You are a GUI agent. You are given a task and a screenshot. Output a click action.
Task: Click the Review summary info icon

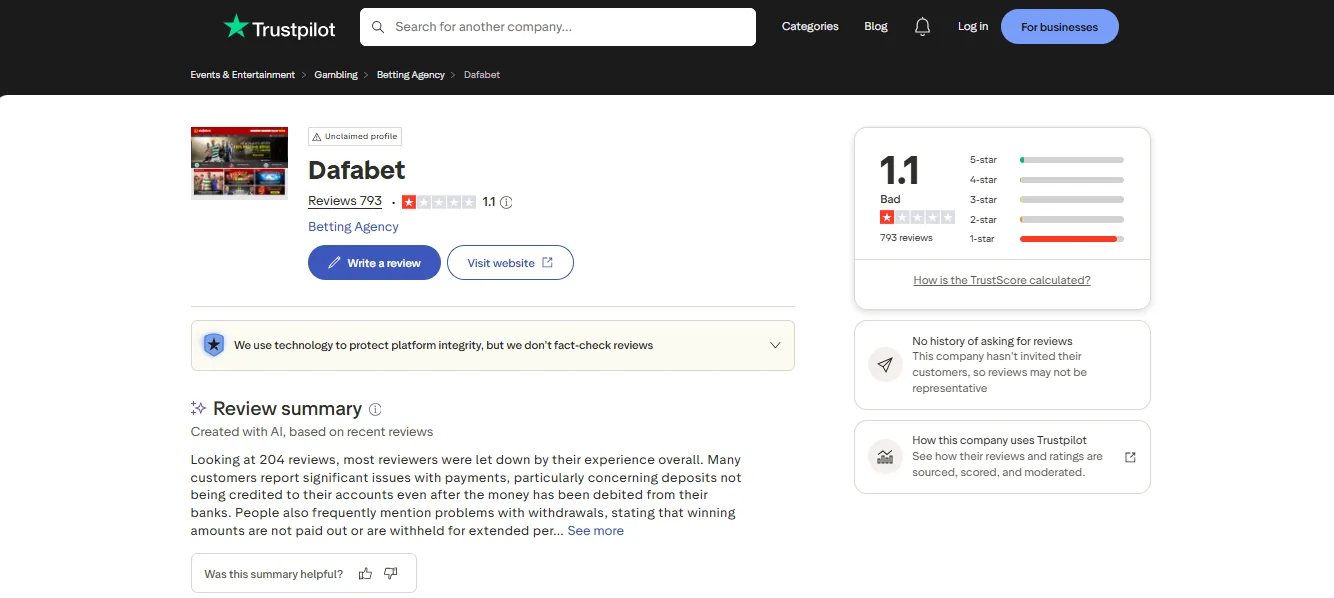pyautogui.click(x=375, y=409)
